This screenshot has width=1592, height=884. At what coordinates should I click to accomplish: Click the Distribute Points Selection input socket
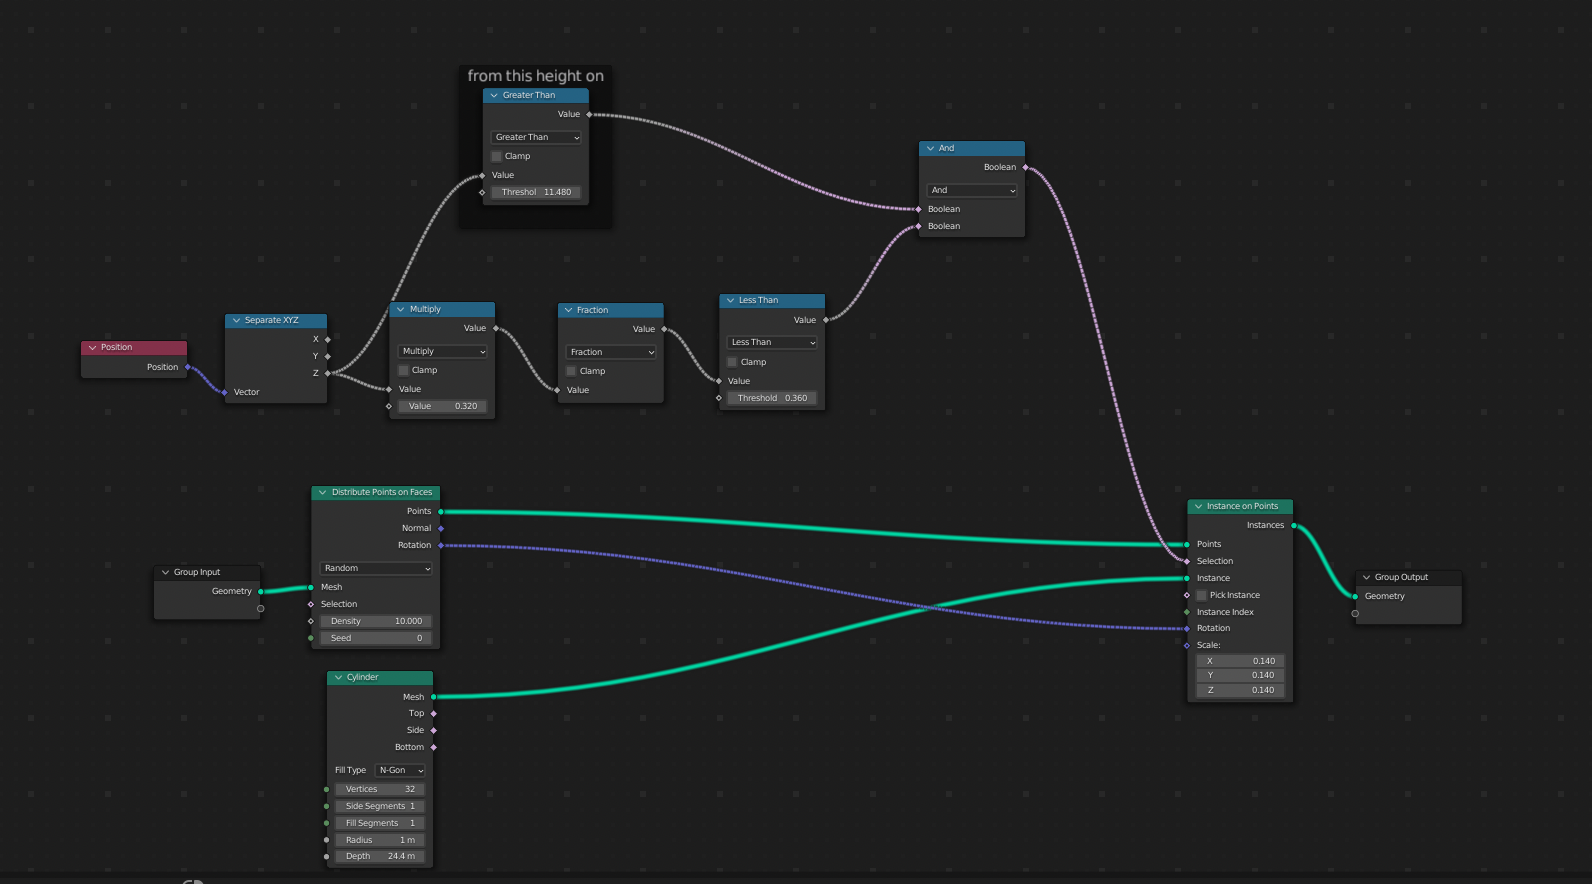pyautogui.click(x=311, y=605)
